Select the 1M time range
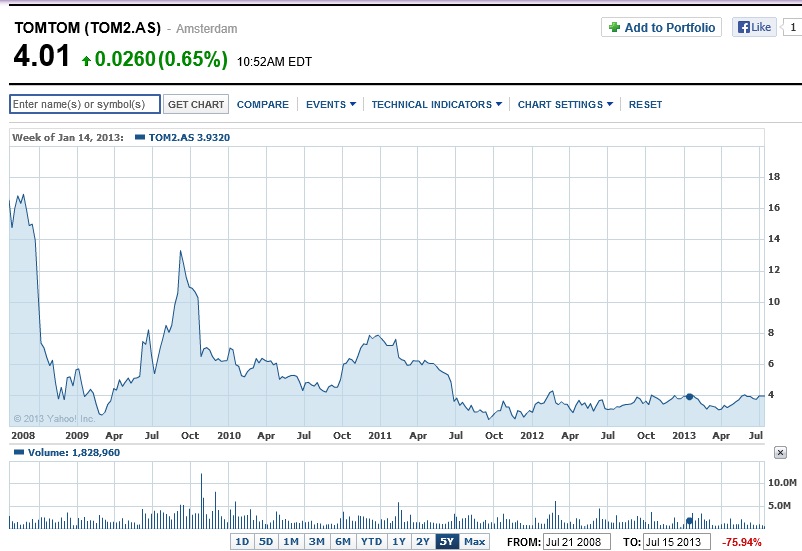 pos(291,541)
